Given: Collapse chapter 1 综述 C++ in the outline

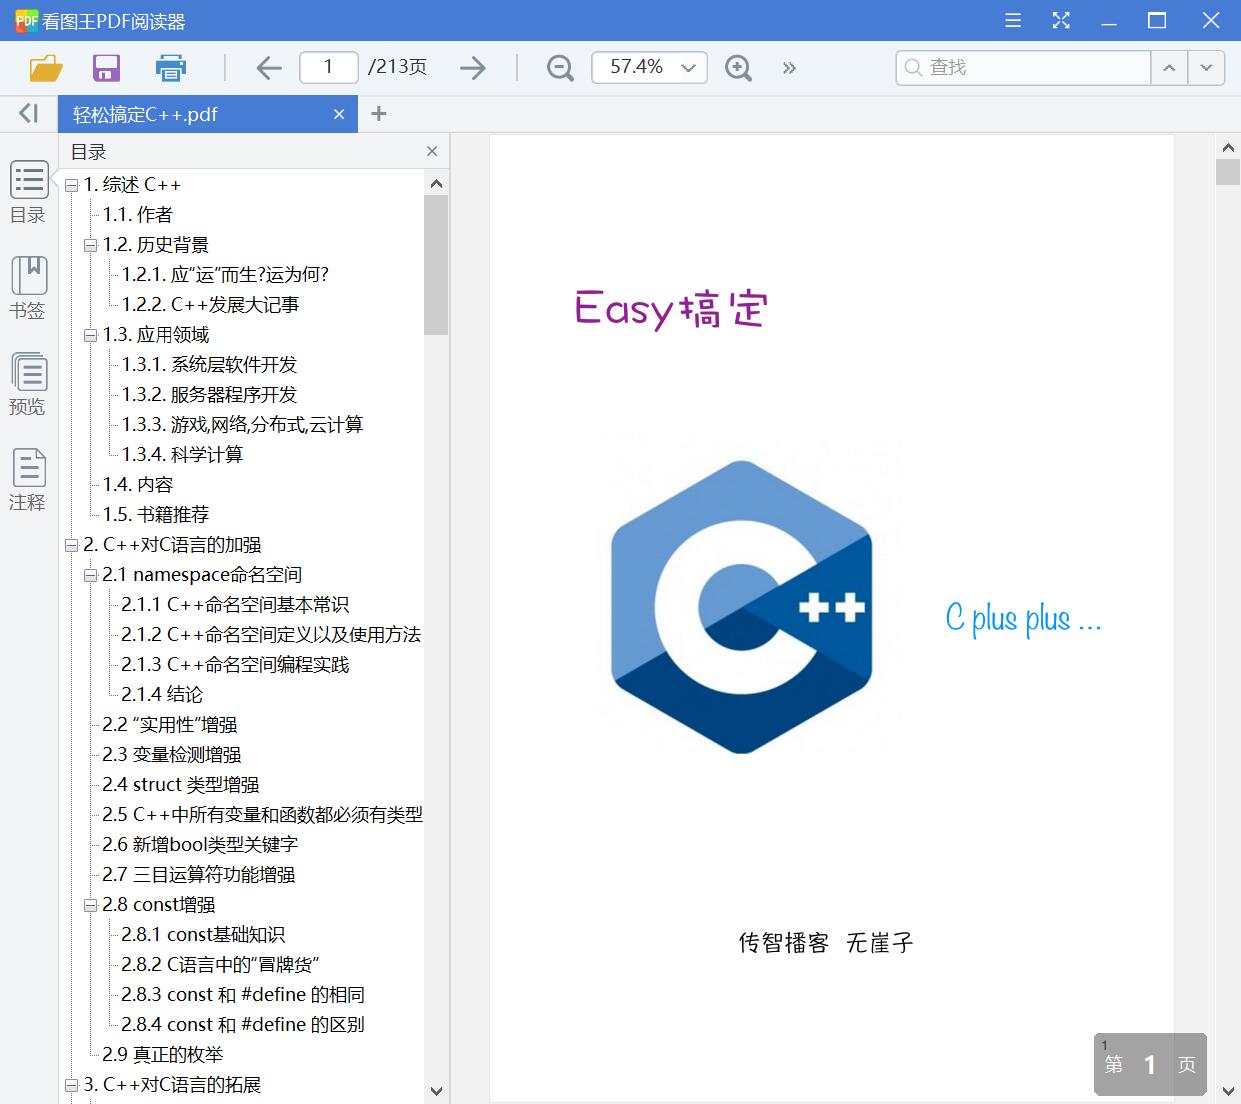Looking at the screenshot, I should click(x=70, y=184).
